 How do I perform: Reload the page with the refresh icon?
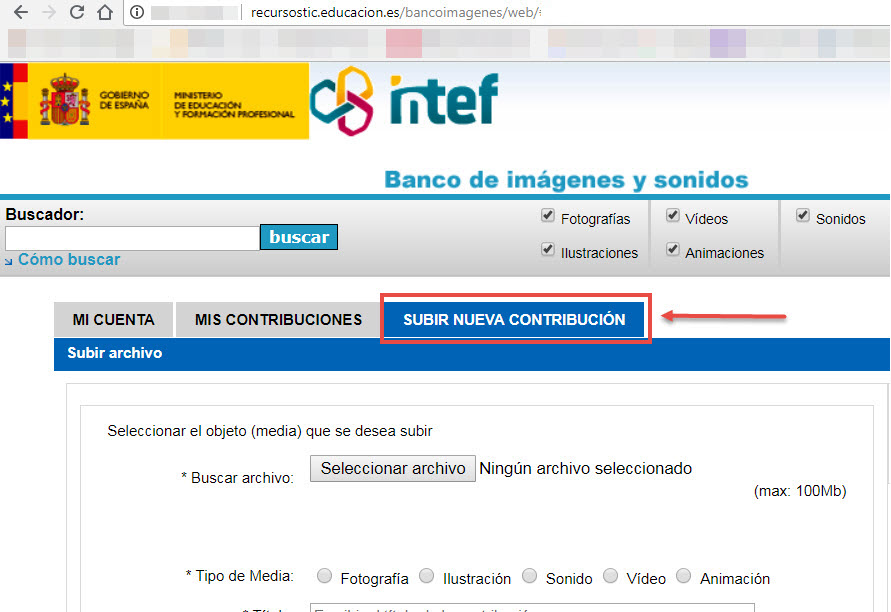pos(76,15)
